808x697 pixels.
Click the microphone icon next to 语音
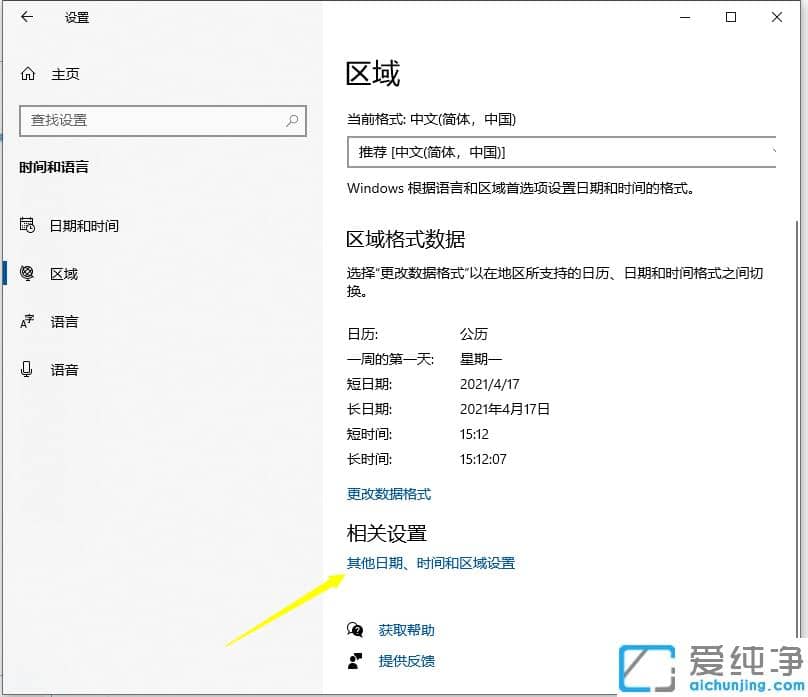[27, 369]
